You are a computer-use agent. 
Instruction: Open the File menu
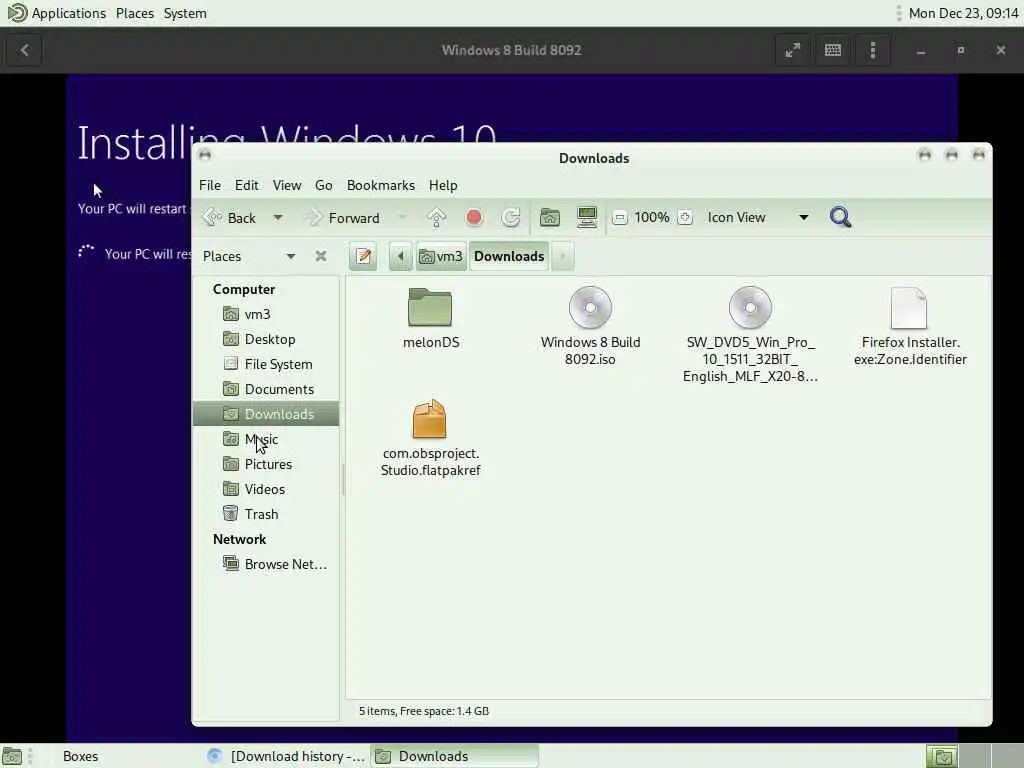click(210, 185)
